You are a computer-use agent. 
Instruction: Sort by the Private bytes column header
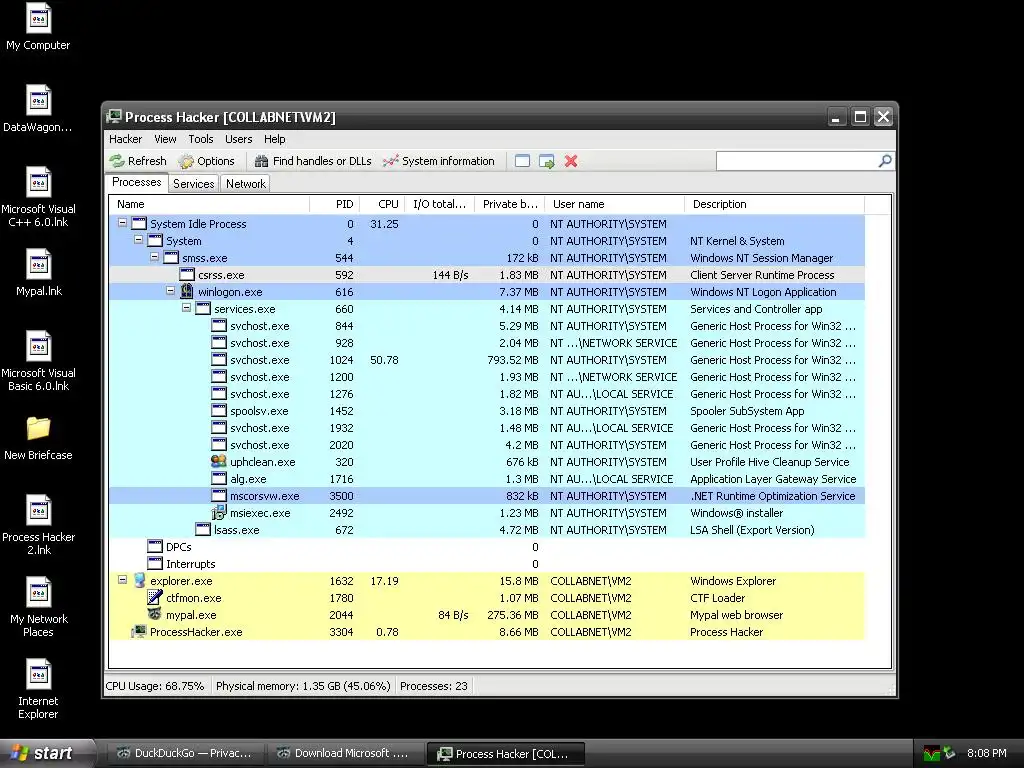pos(509,204)
